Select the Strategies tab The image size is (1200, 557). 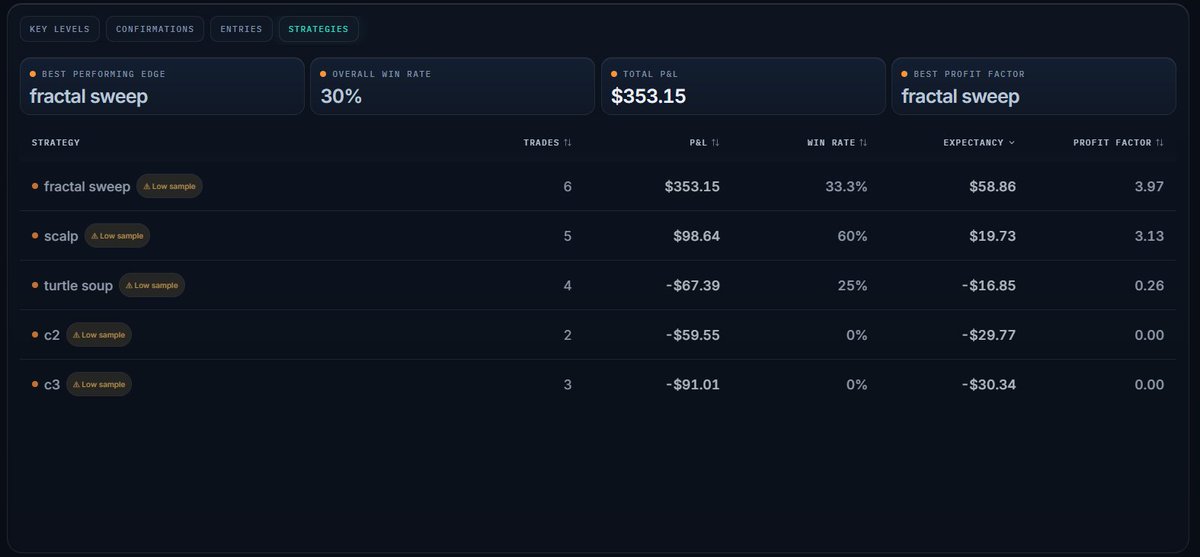pyautogui.click(x=318, y=29)
